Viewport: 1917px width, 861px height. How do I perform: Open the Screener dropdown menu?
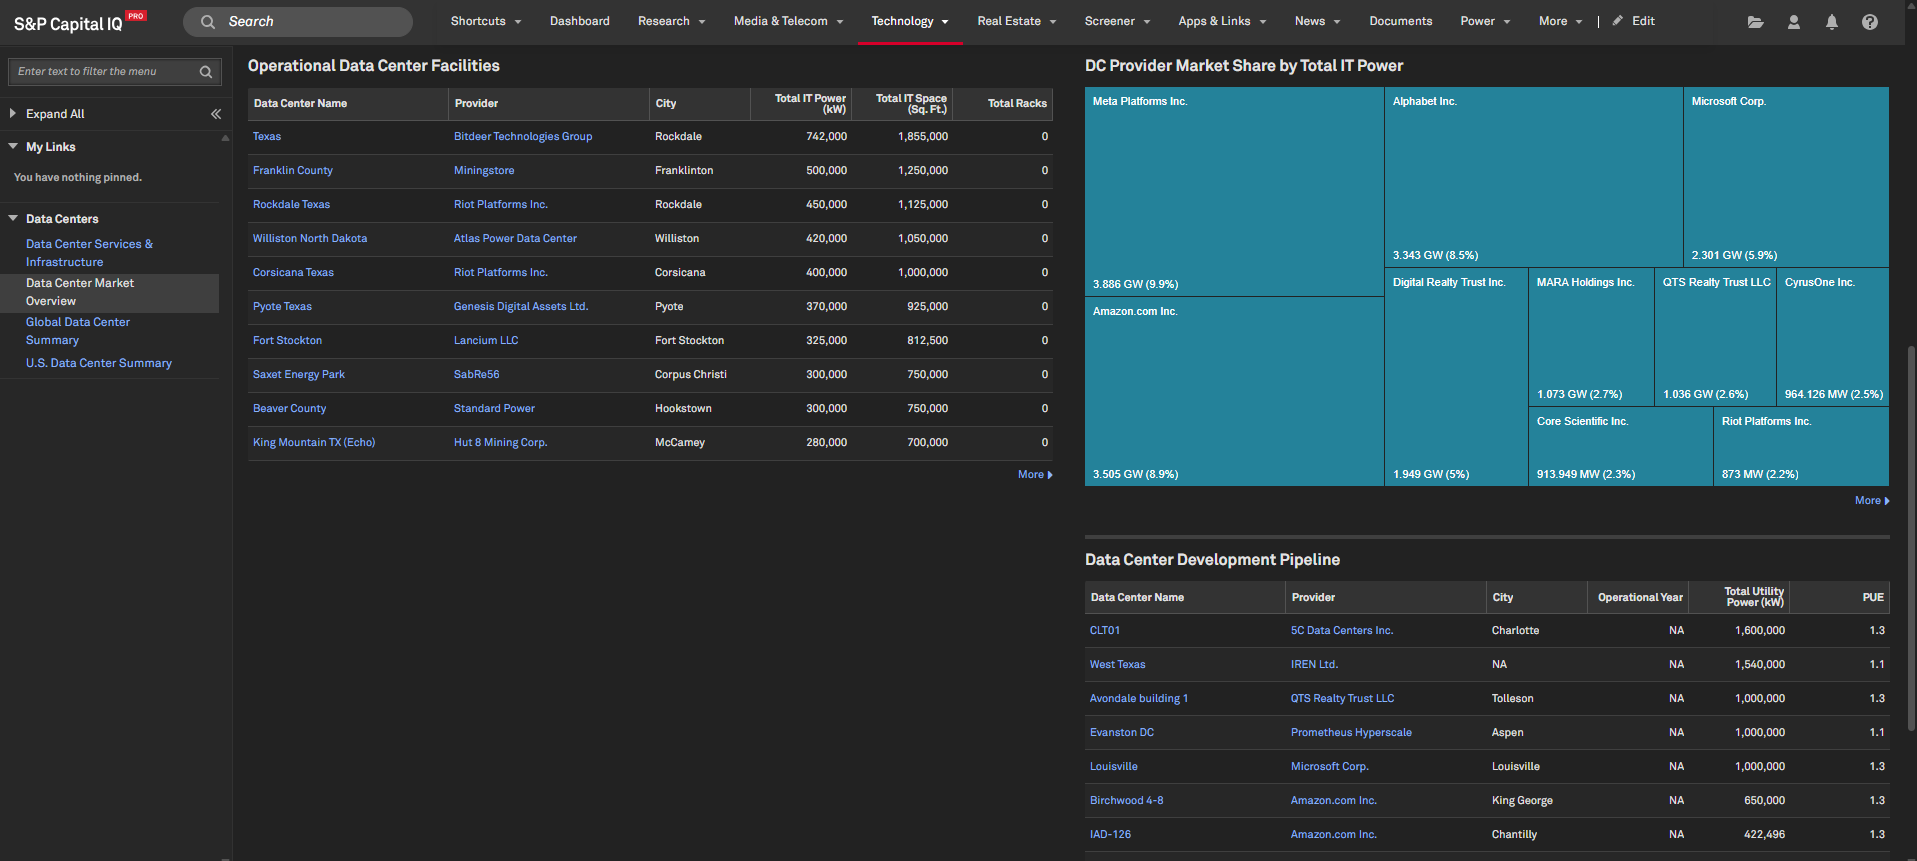[1117, 21]
